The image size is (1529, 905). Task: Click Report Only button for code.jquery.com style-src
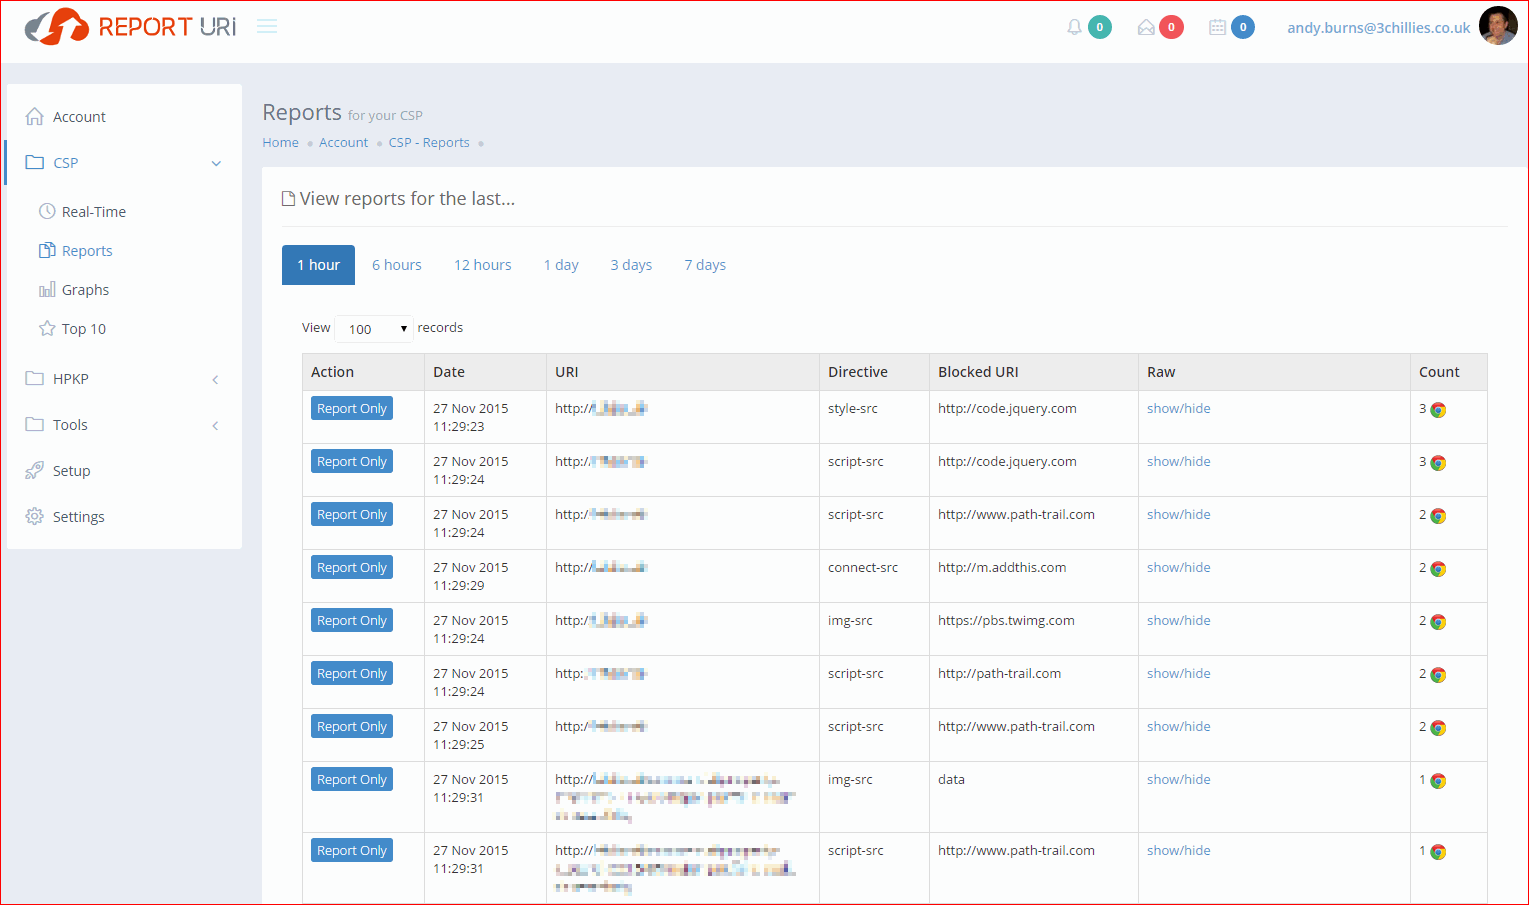(352, 408)
